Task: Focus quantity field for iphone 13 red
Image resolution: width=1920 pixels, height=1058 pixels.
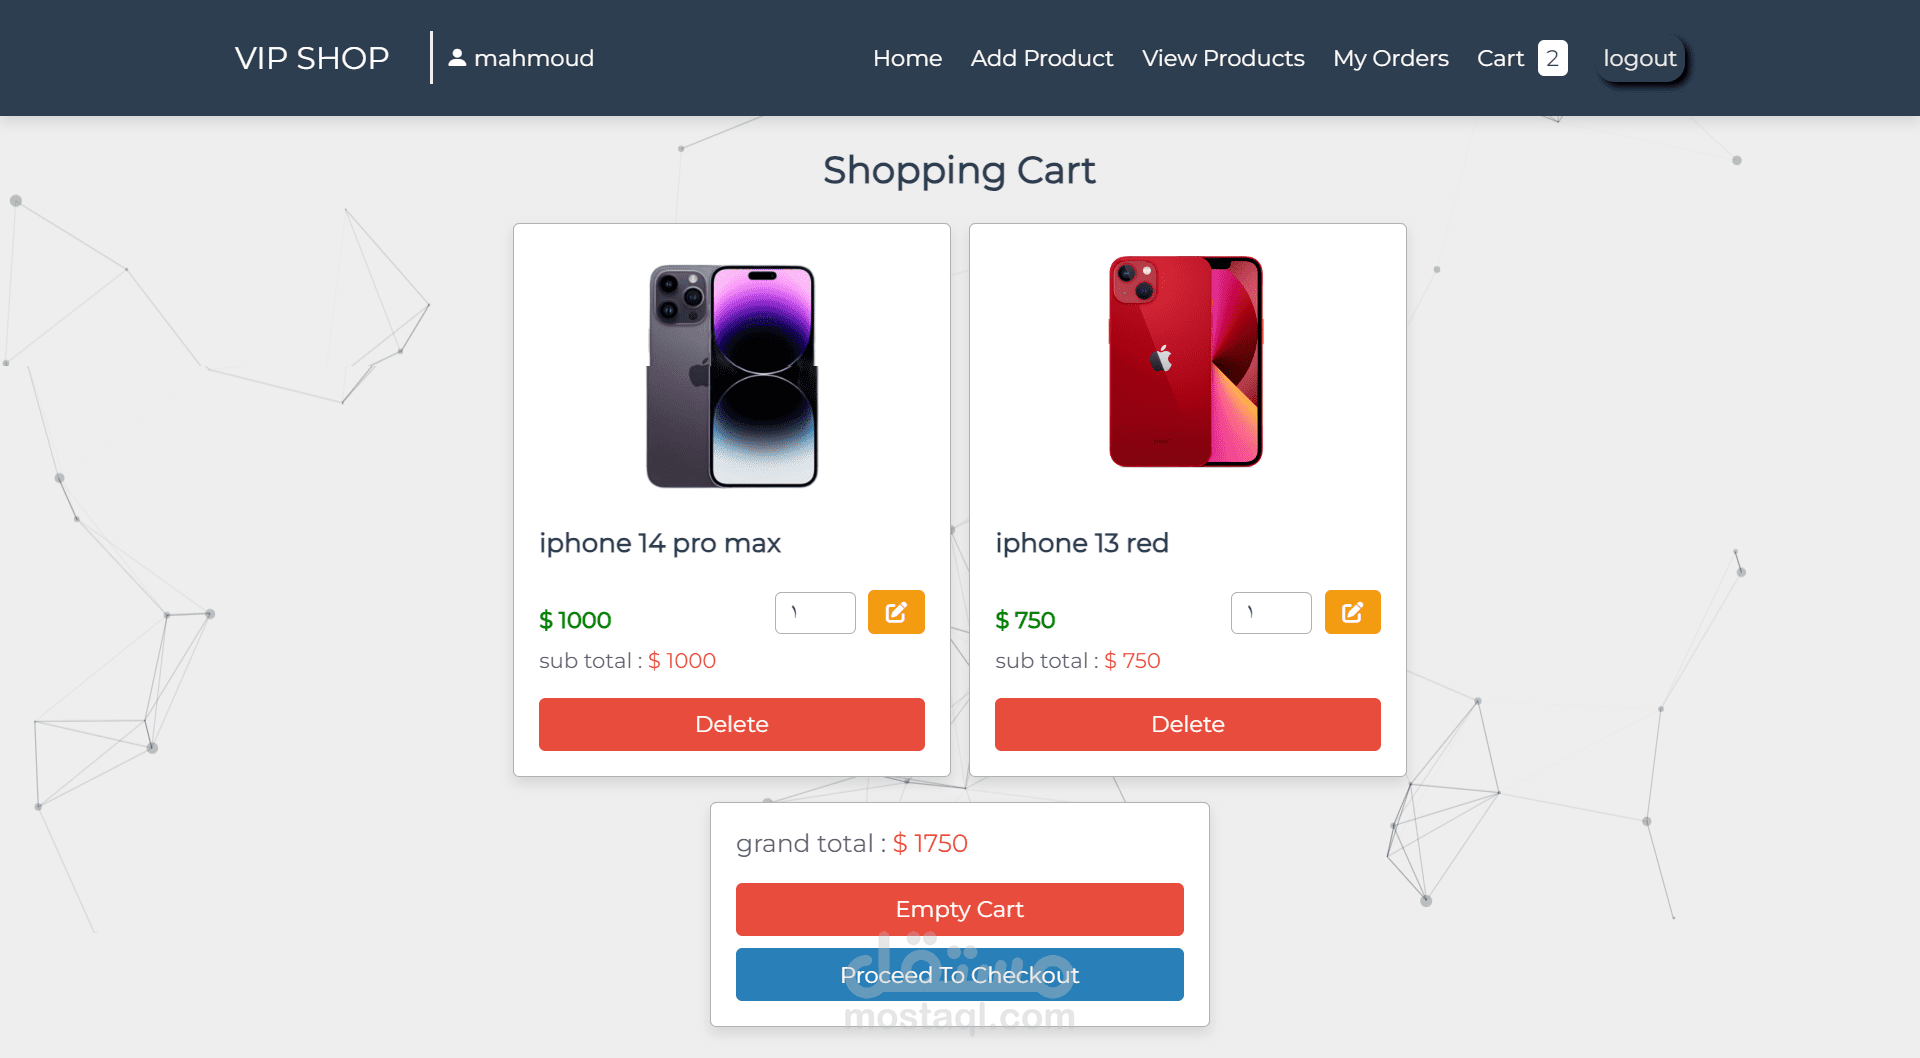Action: (x=1271, y=612)
